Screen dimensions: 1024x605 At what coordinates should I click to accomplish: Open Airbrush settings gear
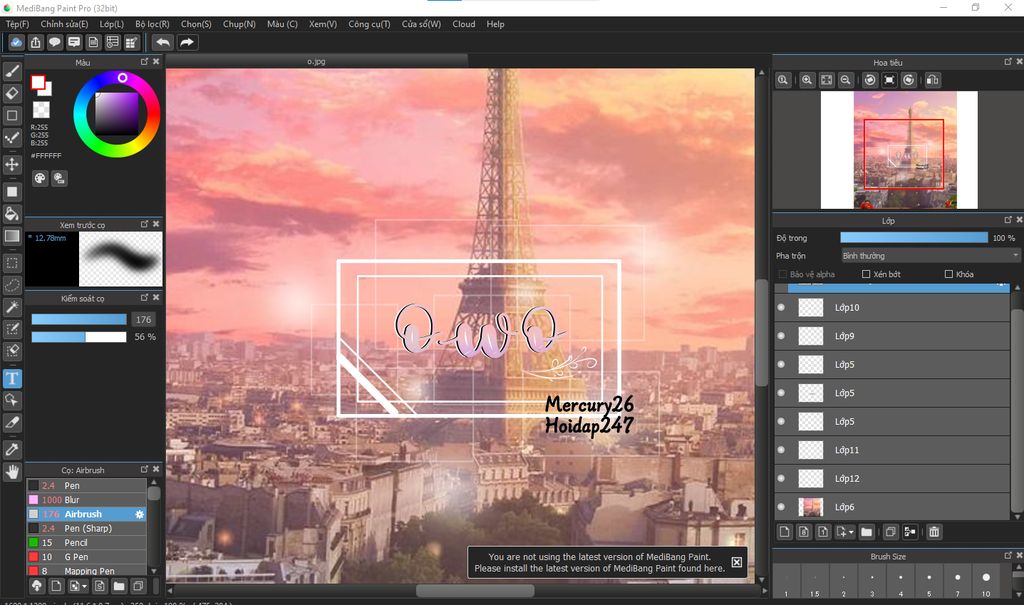[x=139, y=514]
